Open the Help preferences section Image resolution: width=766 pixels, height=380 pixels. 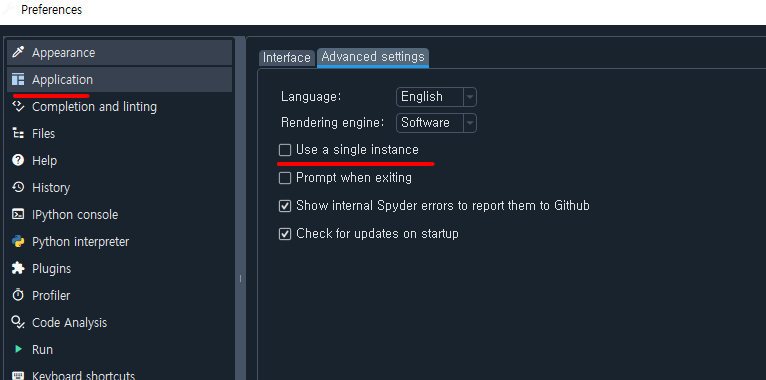[x=119, y=160]
